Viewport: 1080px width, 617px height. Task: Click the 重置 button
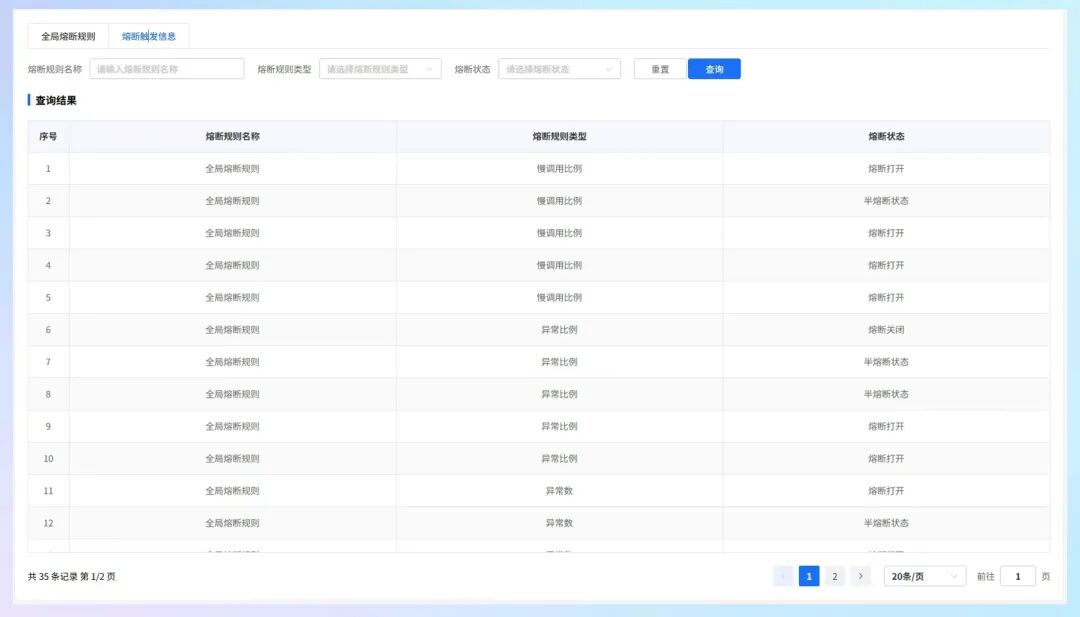660,69
